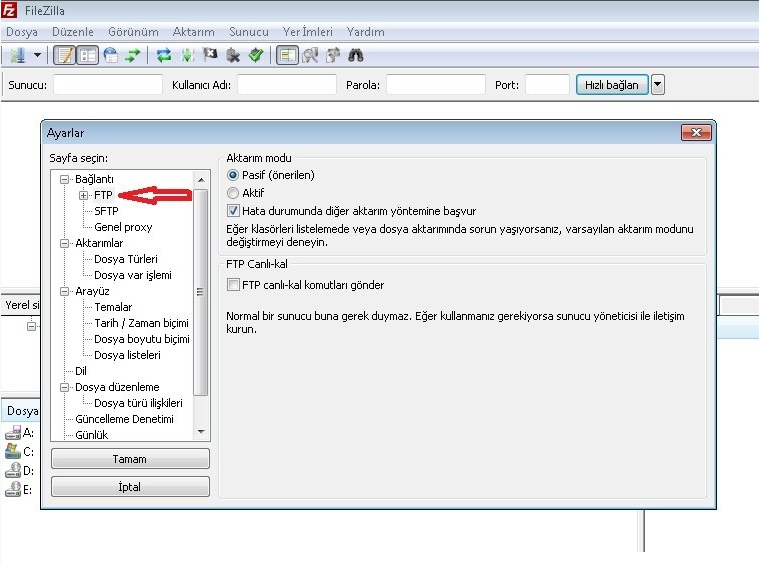Image resolution: width=759 pixels, height=564 pixels.
Task: Click the cancel current operation flag icon
Action: (210, 55)
